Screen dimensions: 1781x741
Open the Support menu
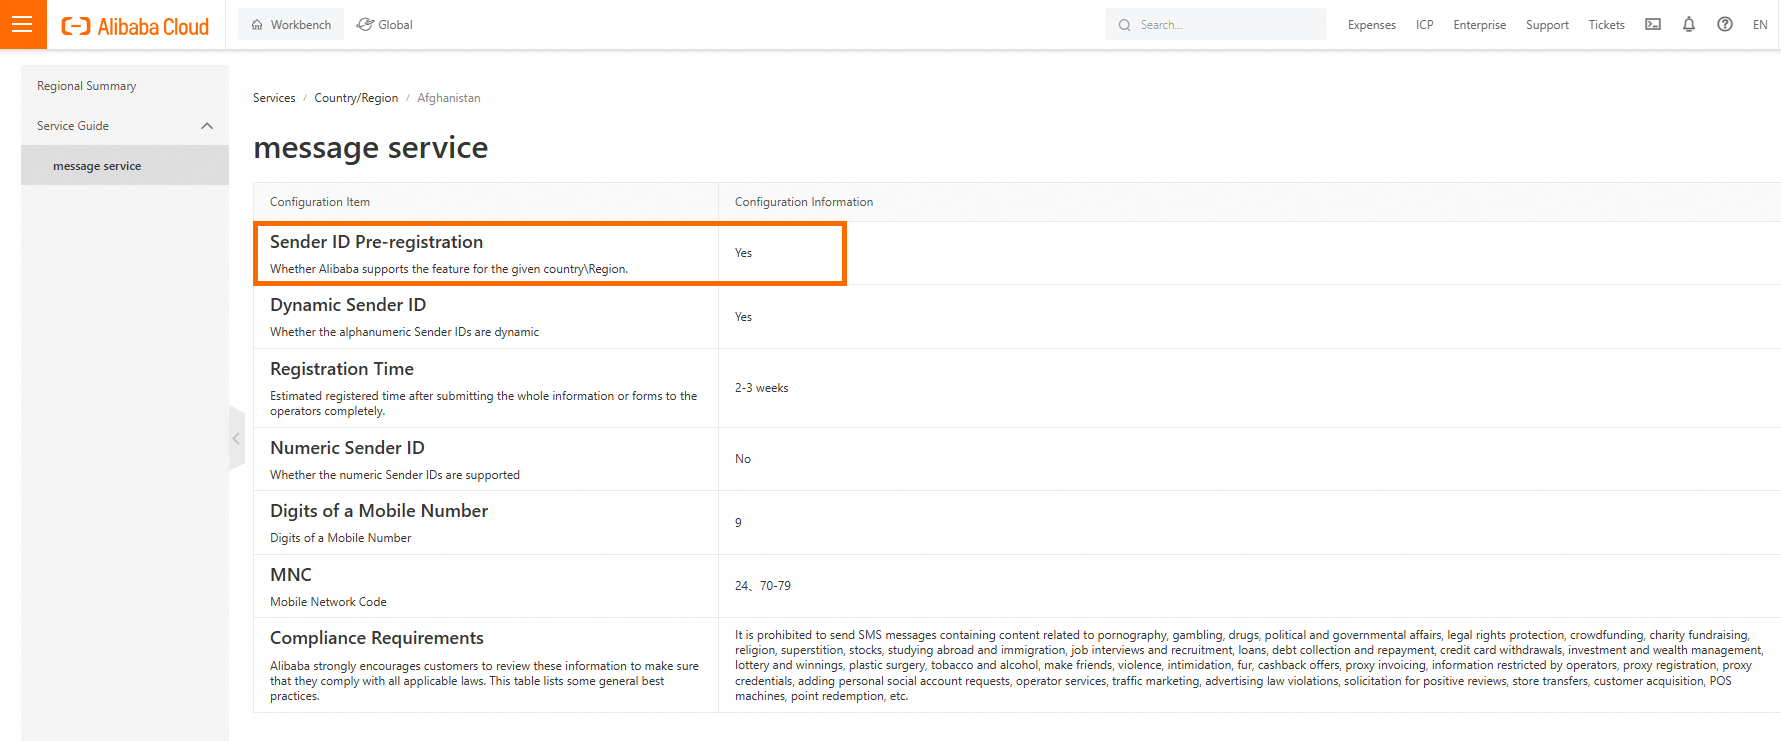point(1547,25)
